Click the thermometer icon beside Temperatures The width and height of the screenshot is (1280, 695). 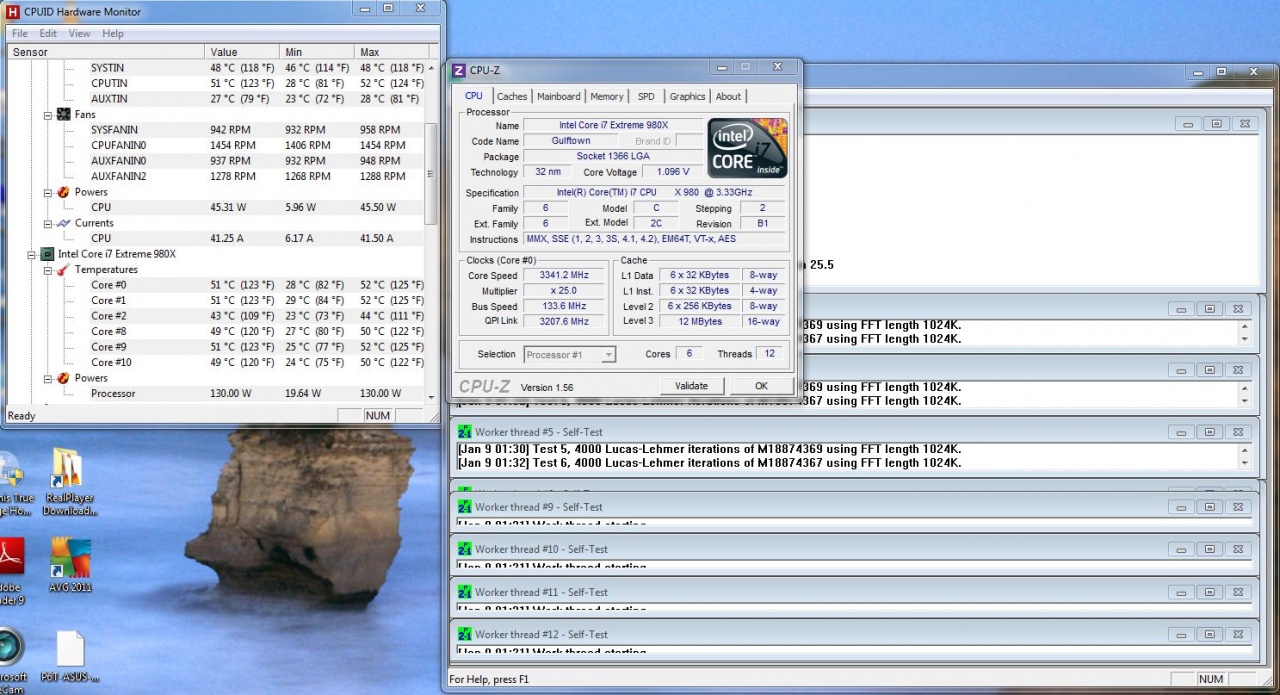click(64, 270)
